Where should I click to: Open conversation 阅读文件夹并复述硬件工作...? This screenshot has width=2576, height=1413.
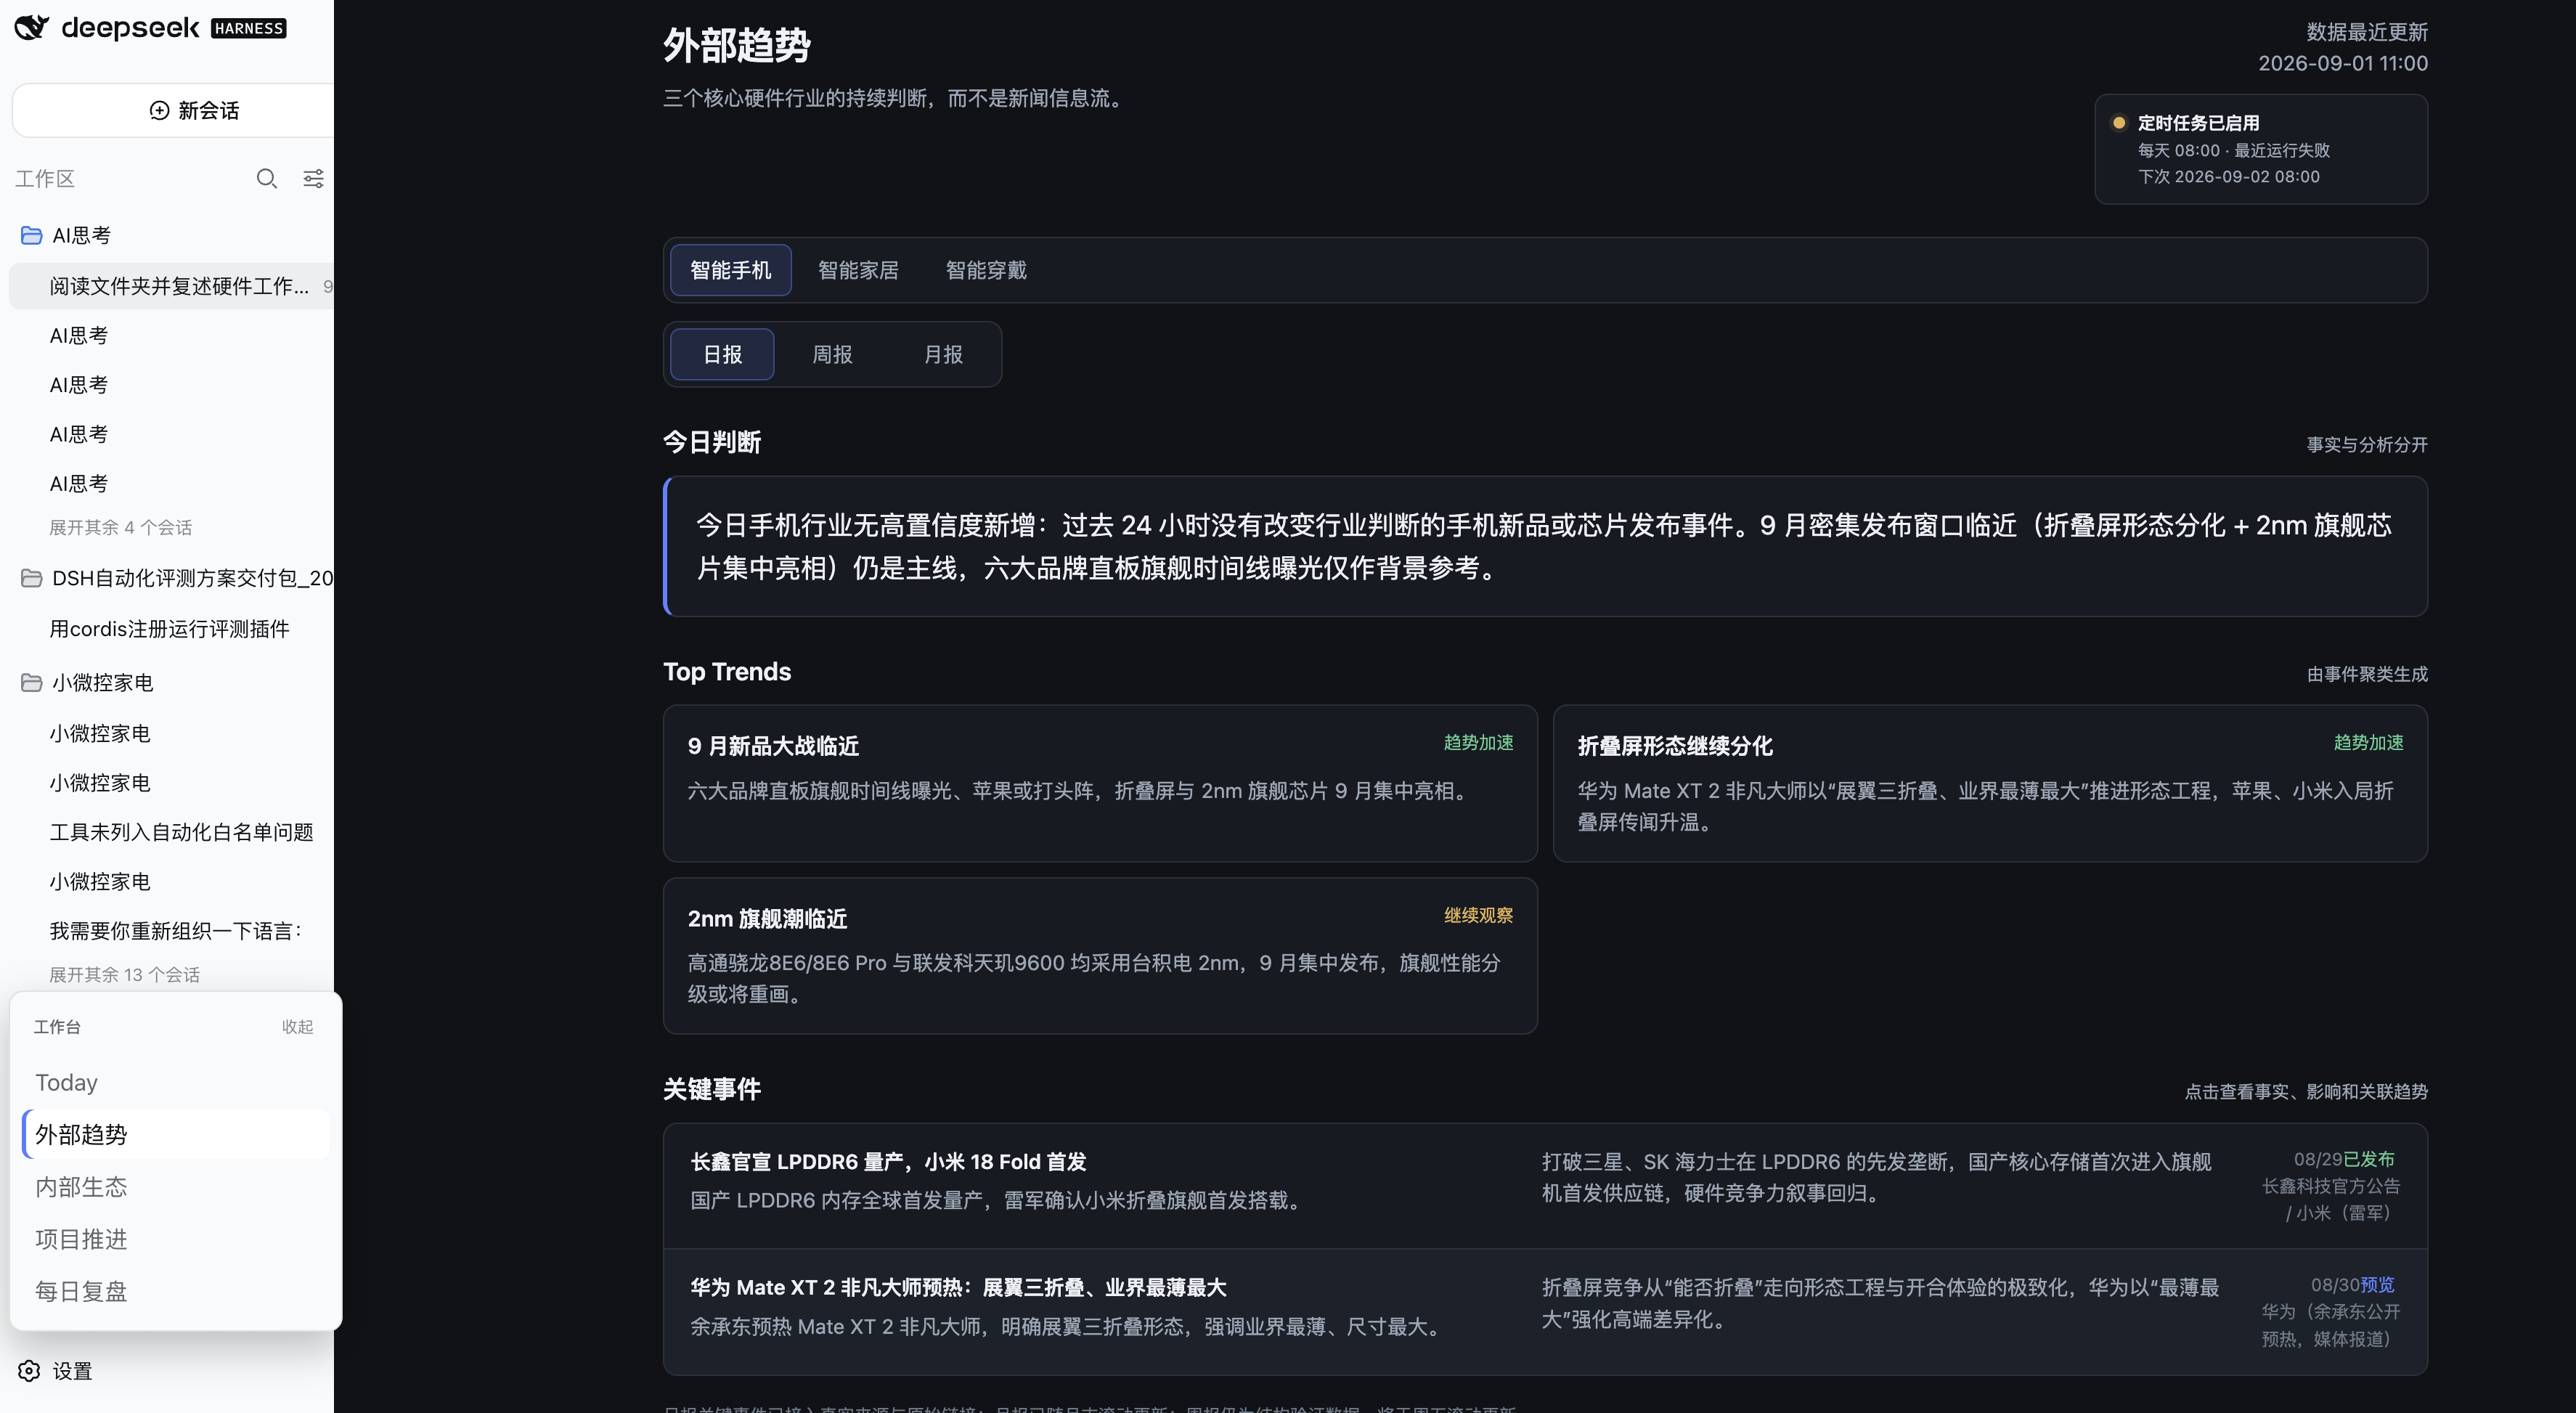pos(172,286)
